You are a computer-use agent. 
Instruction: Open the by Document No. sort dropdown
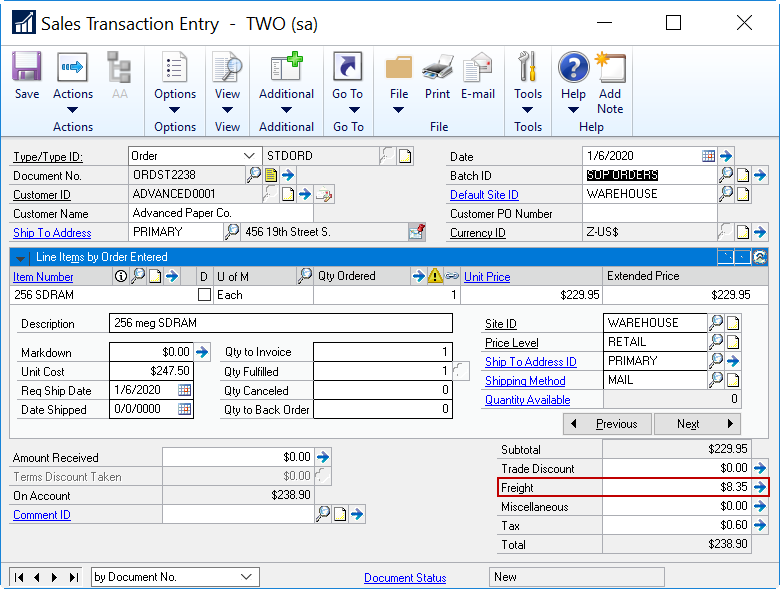(247, 577)
